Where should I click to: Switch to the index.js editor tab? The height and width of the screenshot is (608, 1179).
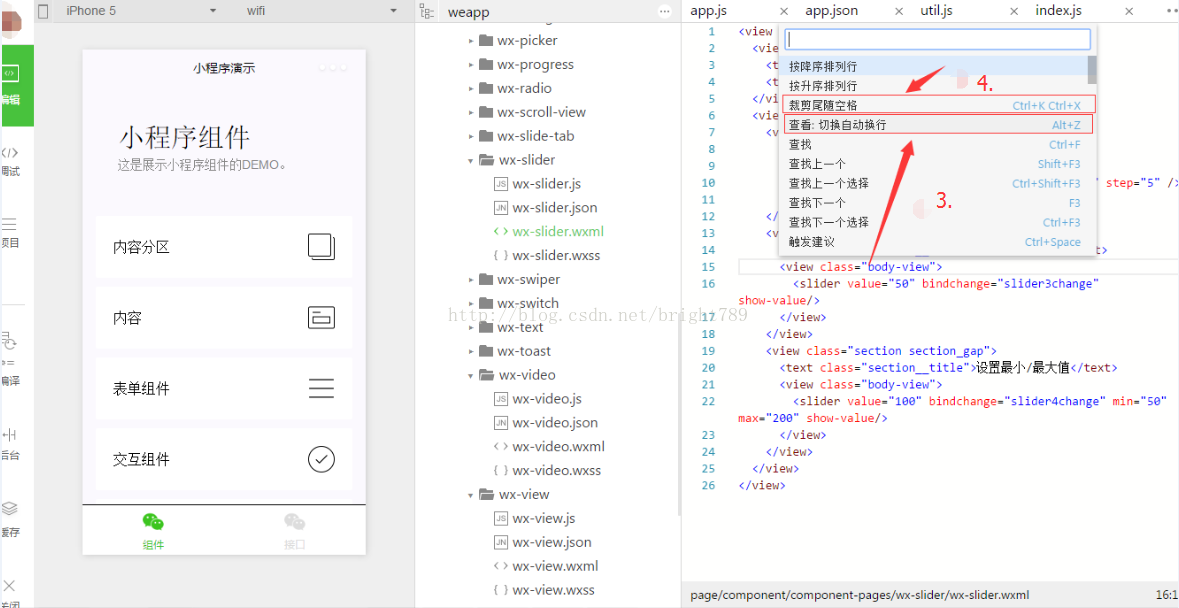pyautogui.click(x=1058, y=11)
